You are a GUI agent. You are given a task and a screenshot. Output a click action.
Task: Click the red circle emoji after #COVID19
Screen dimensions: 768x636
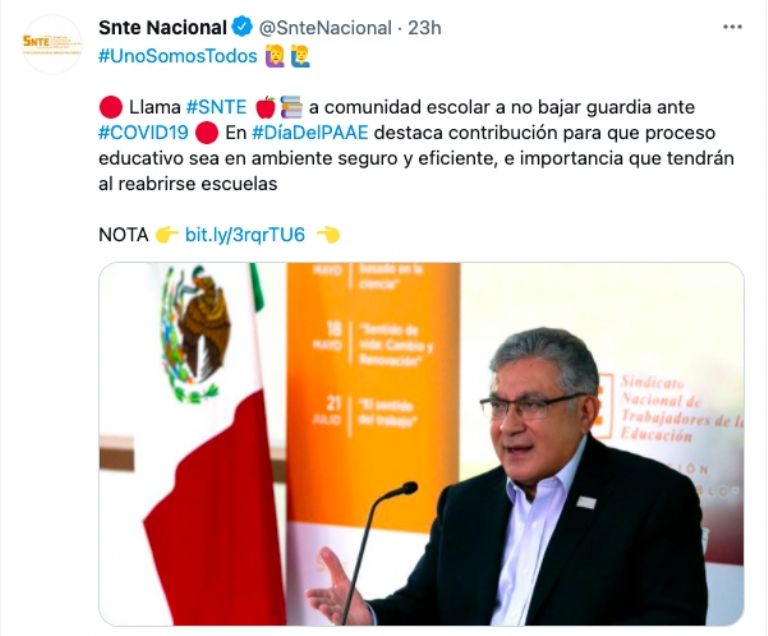click(x=207, y=133)
